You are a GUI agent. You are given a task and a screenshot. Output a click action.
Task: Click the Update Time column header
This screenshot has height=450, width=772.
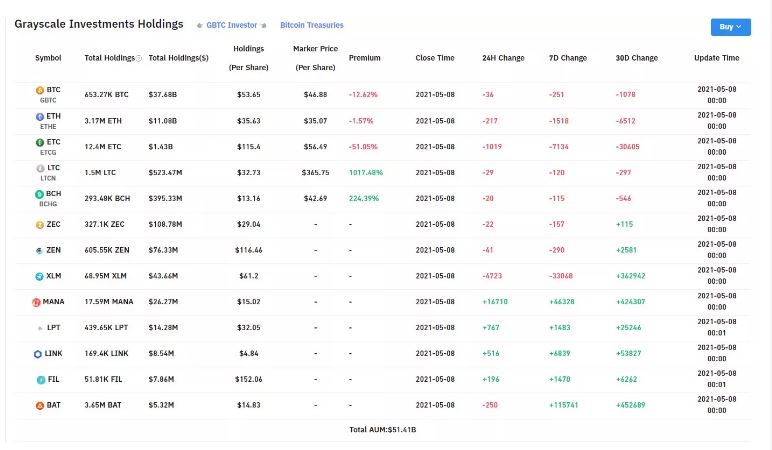click(x=717, y=58)
